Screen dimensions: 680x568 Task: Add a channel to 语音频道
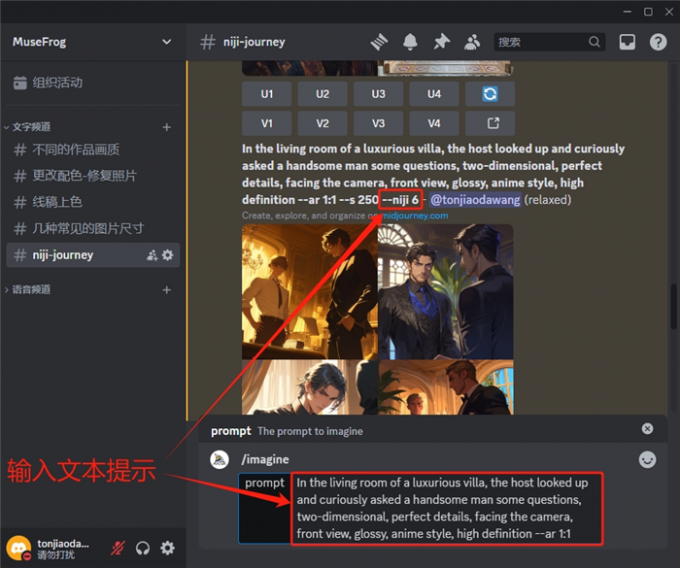[167, 290]
